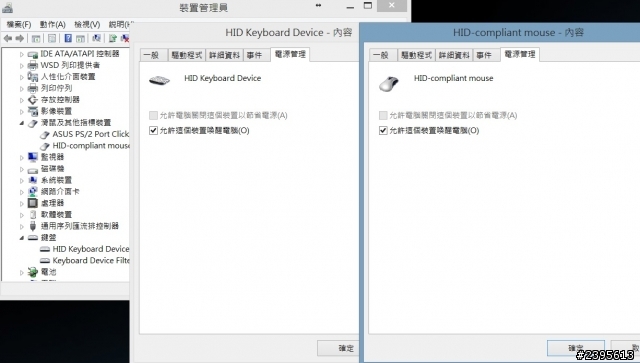640x363 pixels.
Task: Click the Back arrow in Device Manager toolbar
Action: click(7, 38)
